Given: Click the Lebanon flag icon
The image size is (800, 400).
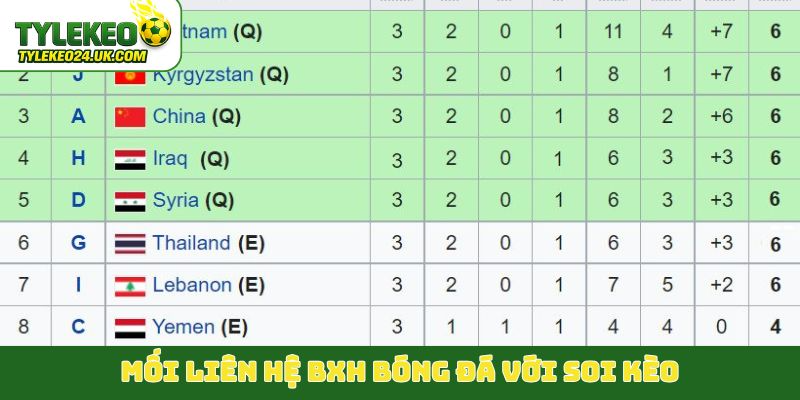Looking at the screenshot, I should click(x=130, y=286).
